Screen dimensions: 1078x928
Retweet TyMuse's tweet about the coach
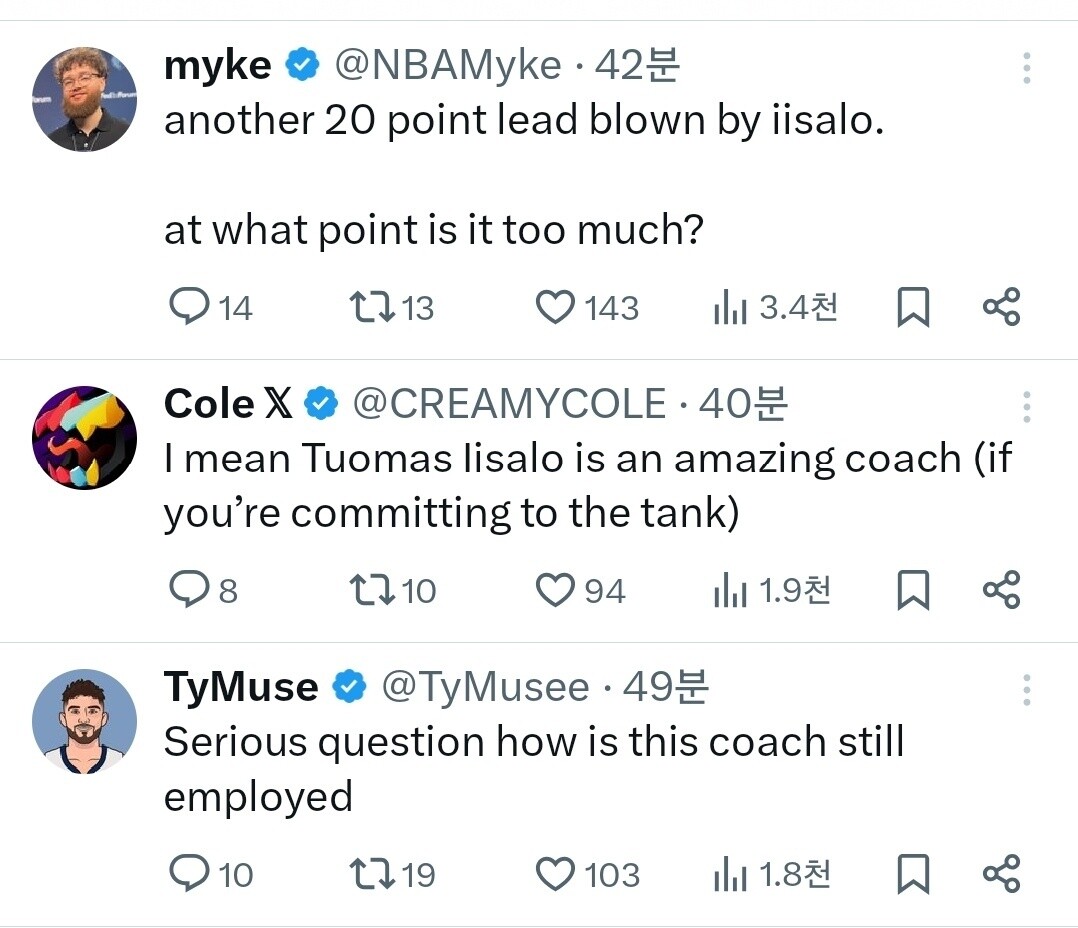pyautogui.click(x=370, y=874)
